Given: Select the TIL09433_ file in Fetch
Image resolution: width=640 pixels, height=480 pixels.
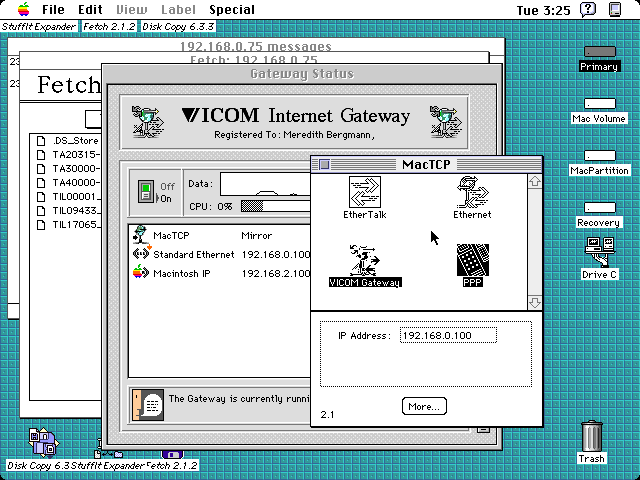Looking at the screenshot, I should click(67, 211).
